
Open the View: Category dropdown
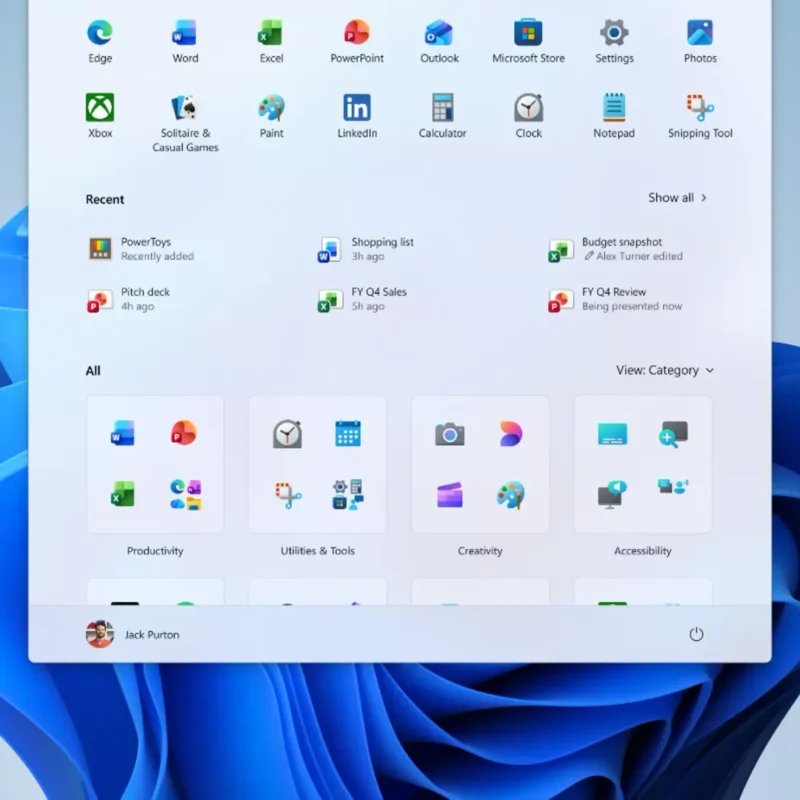pos(665,370)
